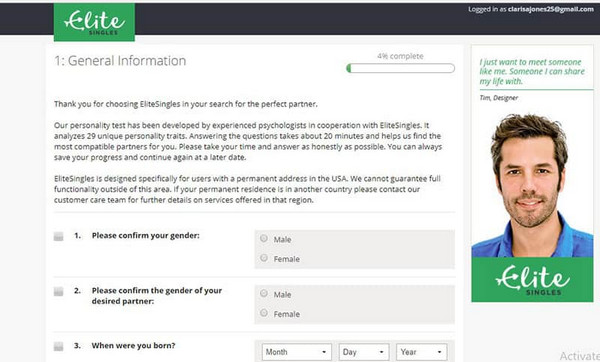Click the Tim, Designer caption
Image resolution: width=600 pixels, height=362 pixels.
point(499,98)
